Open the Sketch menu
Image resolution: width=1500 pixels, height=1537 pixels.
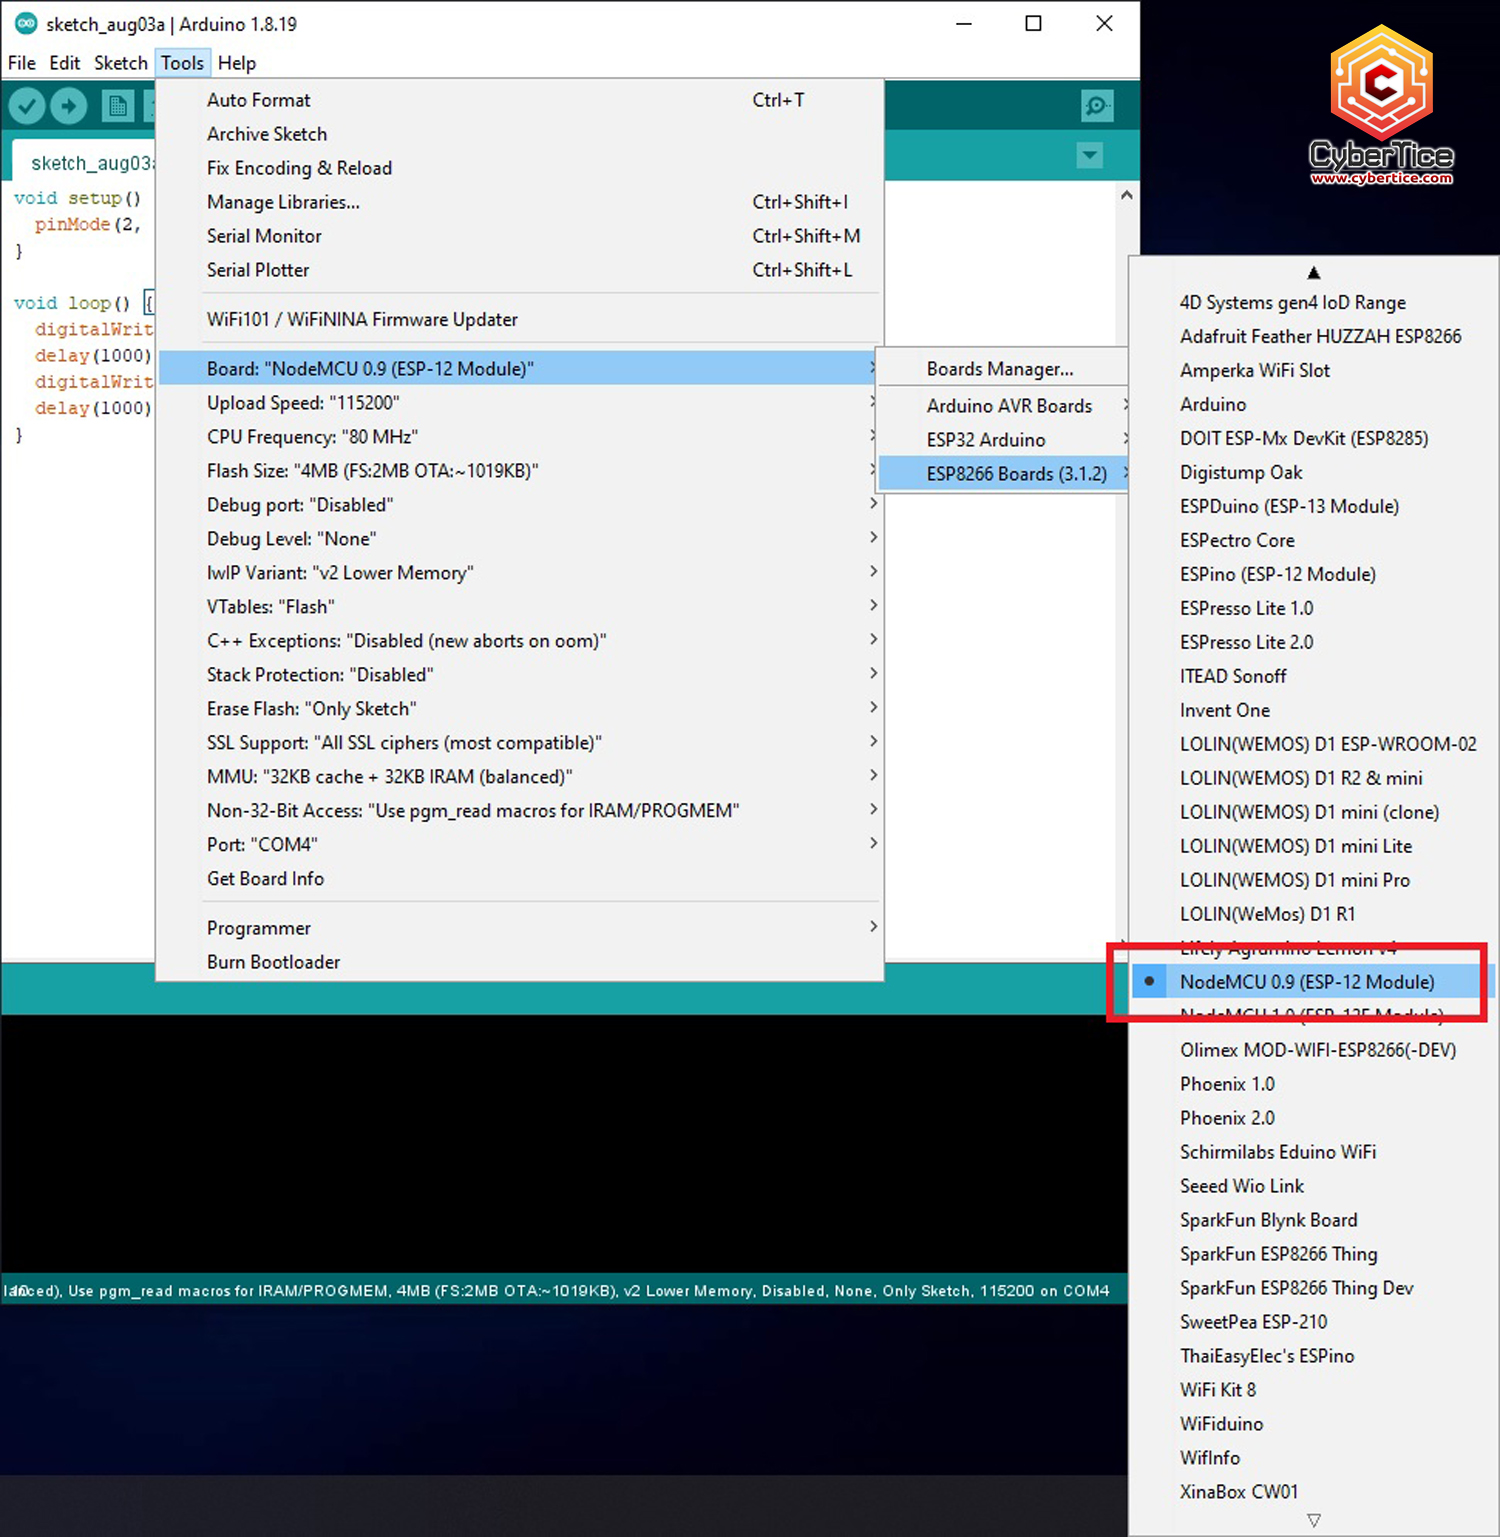point(120,62)
